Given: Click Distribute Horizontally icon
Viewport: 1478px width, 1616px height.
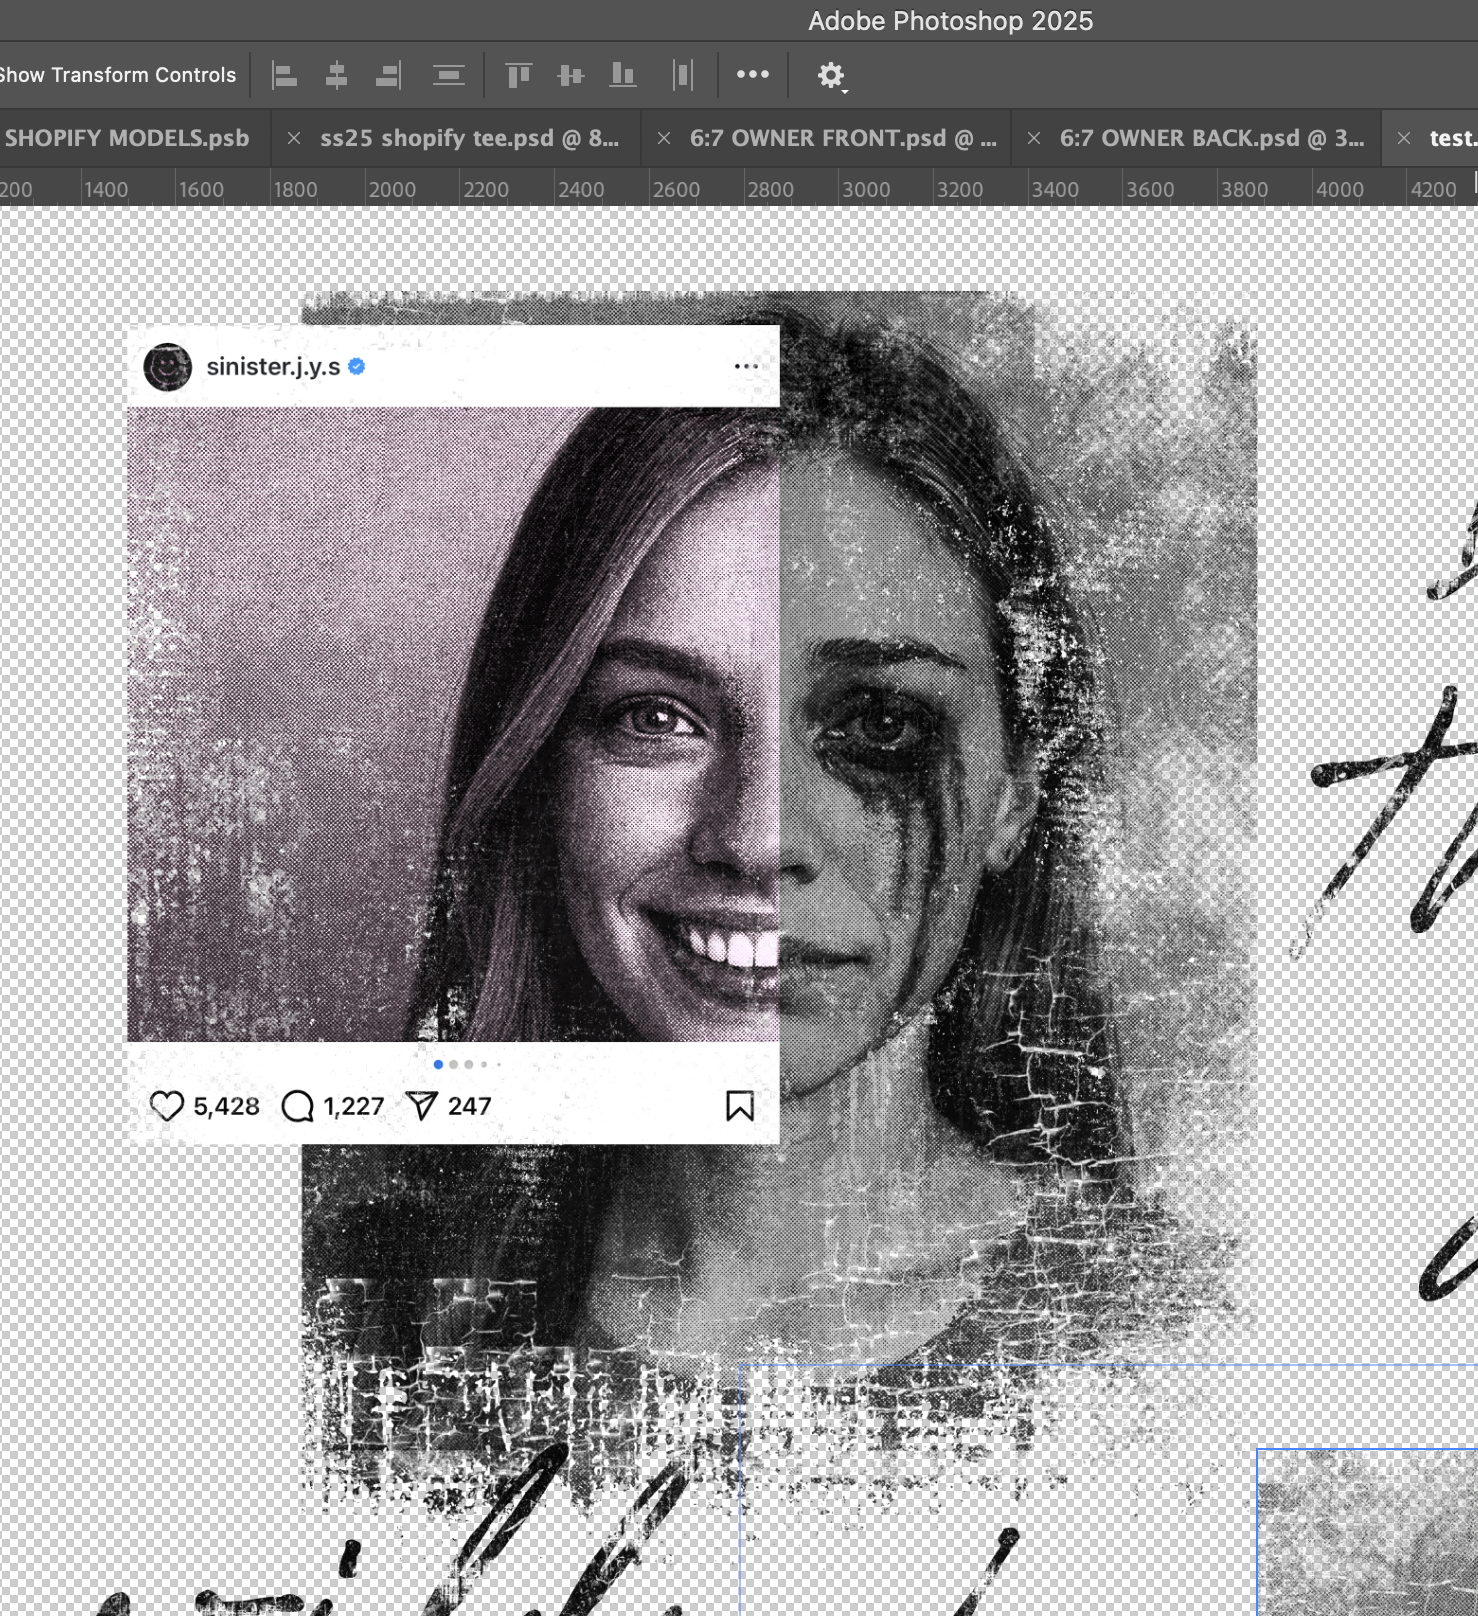Looking at the screenshot, I should tap(683, 75).
